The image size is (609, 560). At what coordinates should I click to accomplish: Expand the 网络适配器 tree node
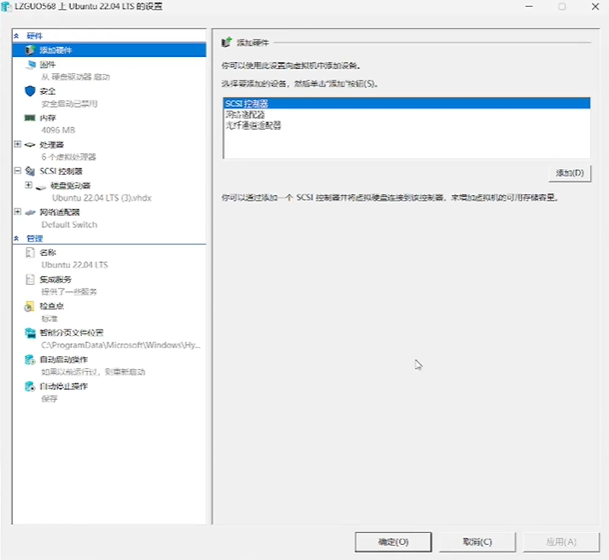point(17,212)
